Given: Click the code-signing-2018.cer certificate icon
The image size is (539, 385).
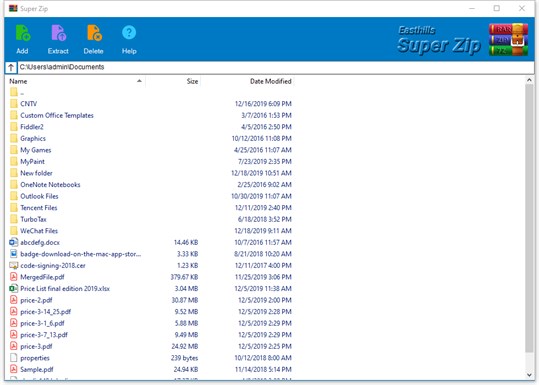Looking at the screenshot, I should tap(13, 265).
